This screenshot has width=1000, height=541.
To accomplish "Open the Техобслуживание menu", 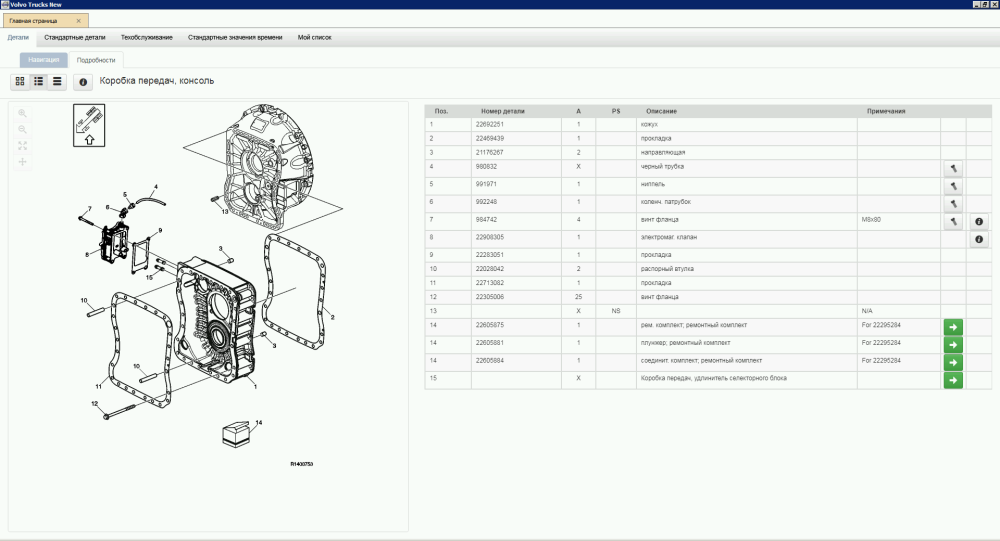I will [x=146, y=37].
